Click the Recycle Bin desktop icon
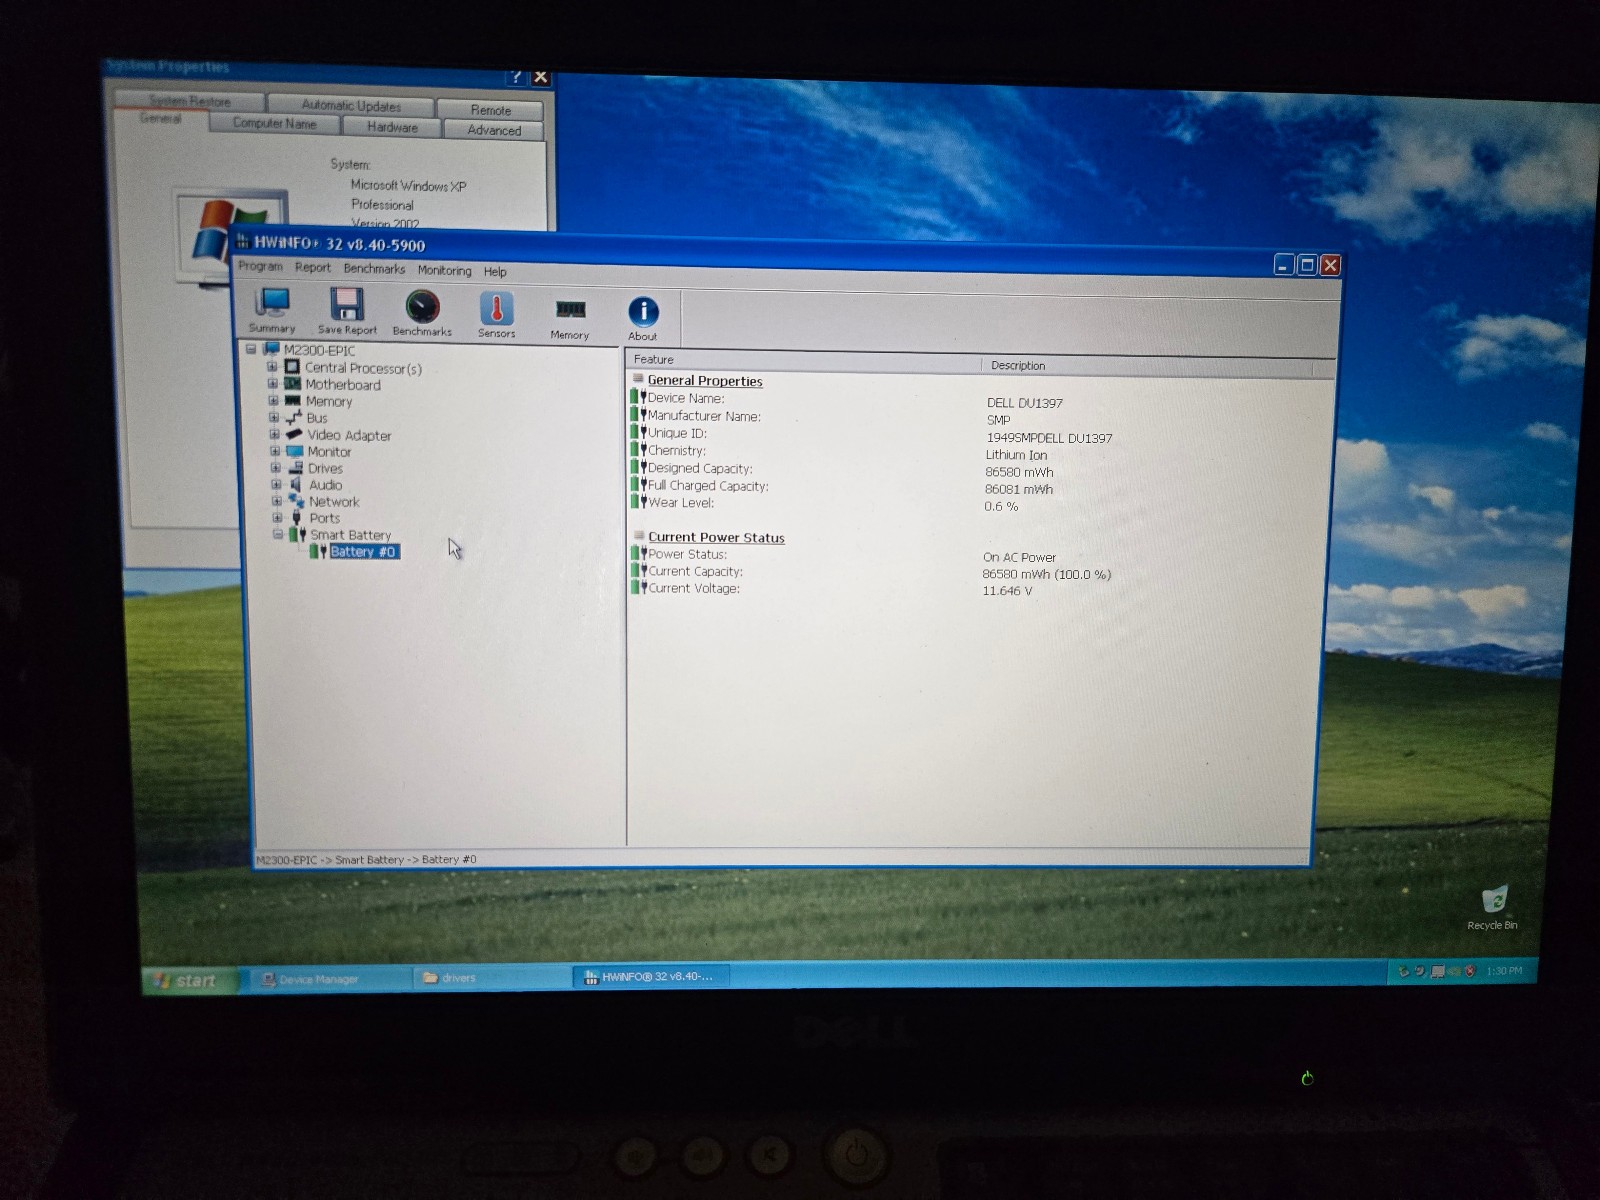 point(1493,899)
